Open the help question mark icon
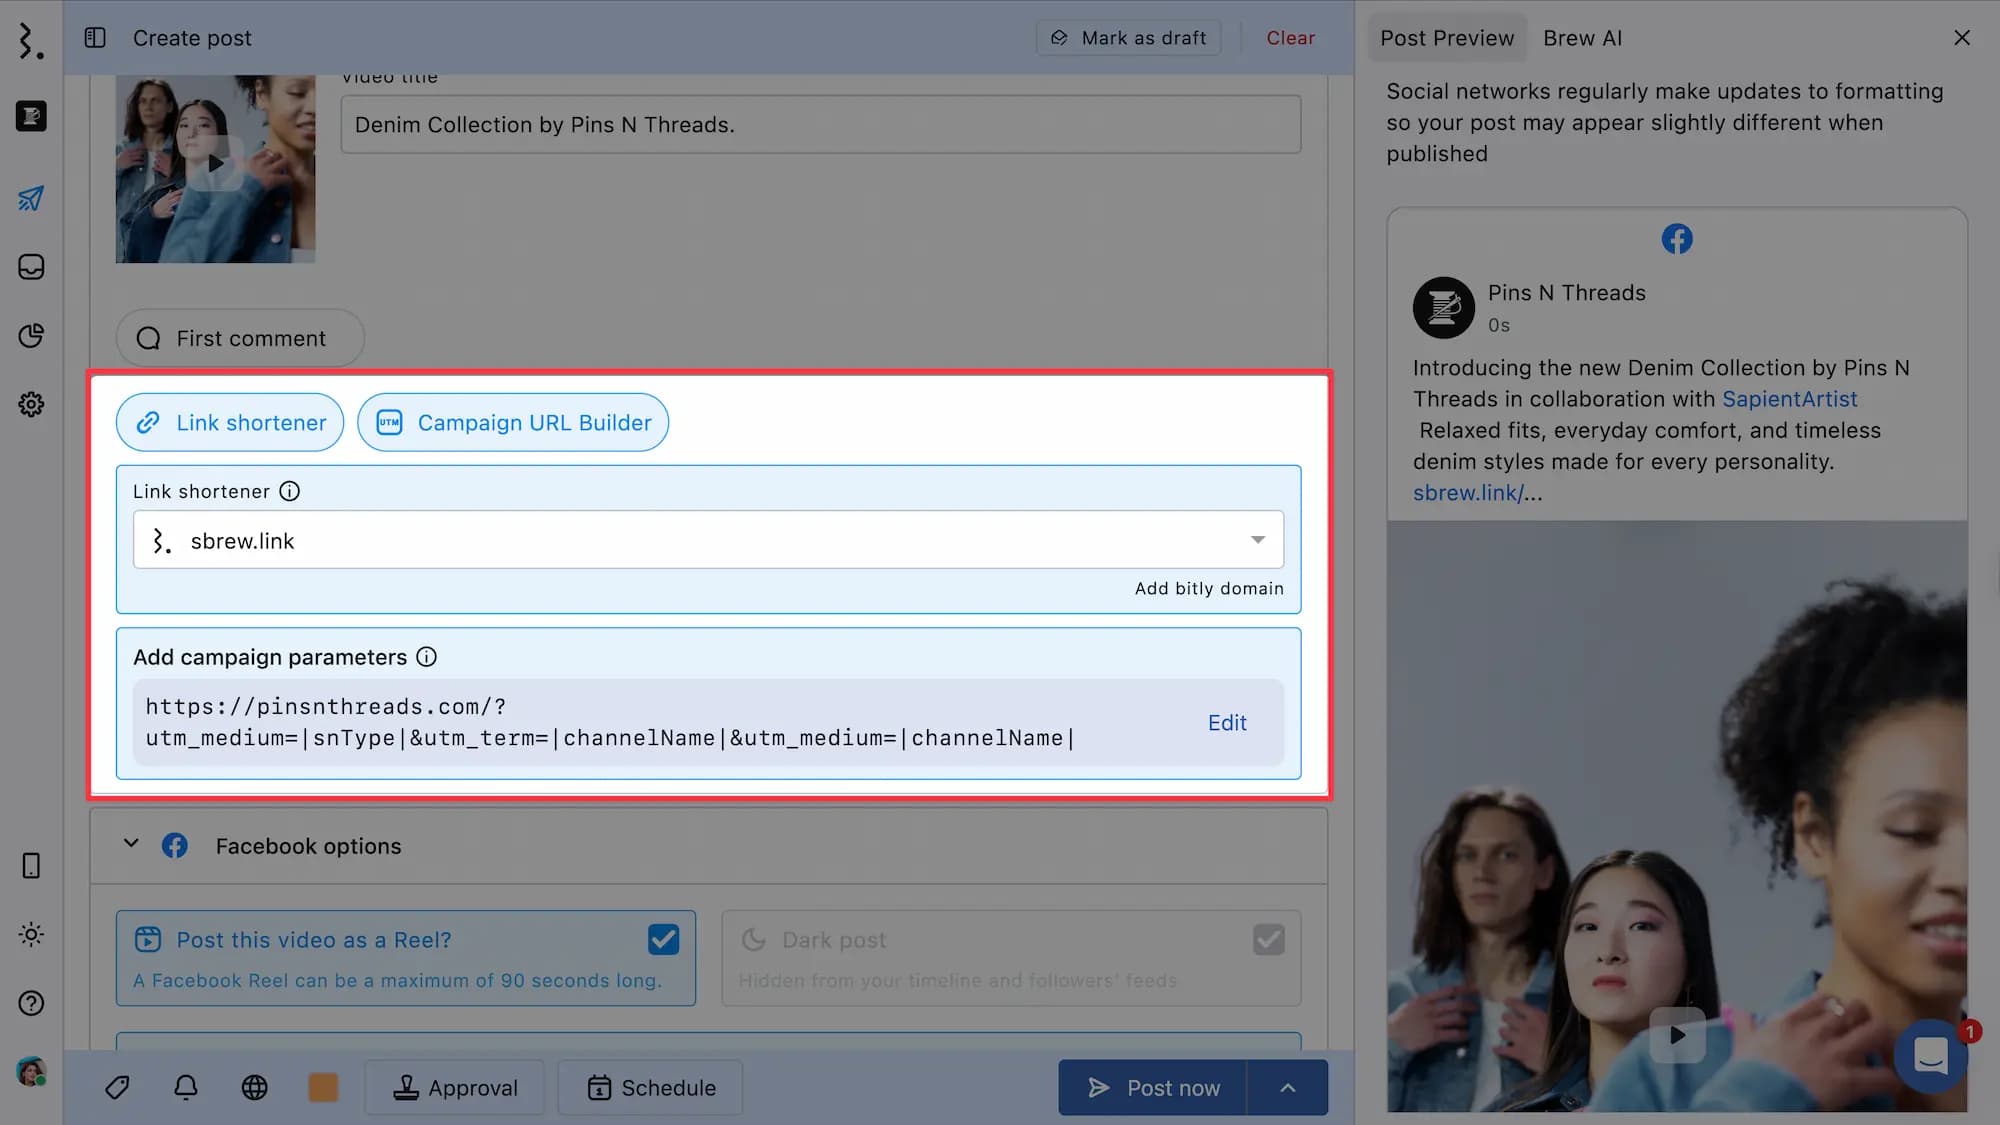2000x1125 pixels. point(31,1003)
